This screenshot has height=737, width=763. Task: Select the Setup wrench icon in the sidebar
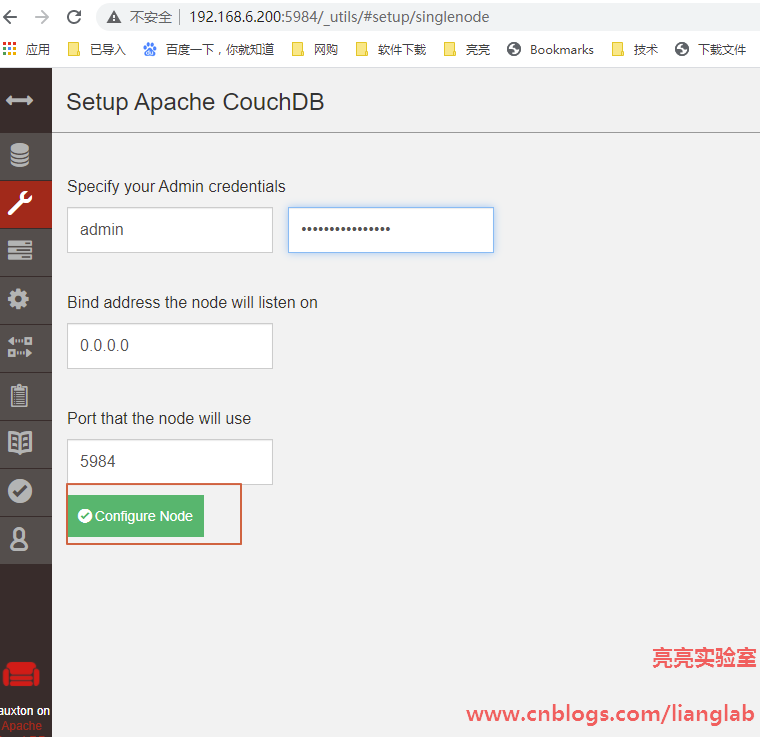pyautogui.click(x=20, y=204)
